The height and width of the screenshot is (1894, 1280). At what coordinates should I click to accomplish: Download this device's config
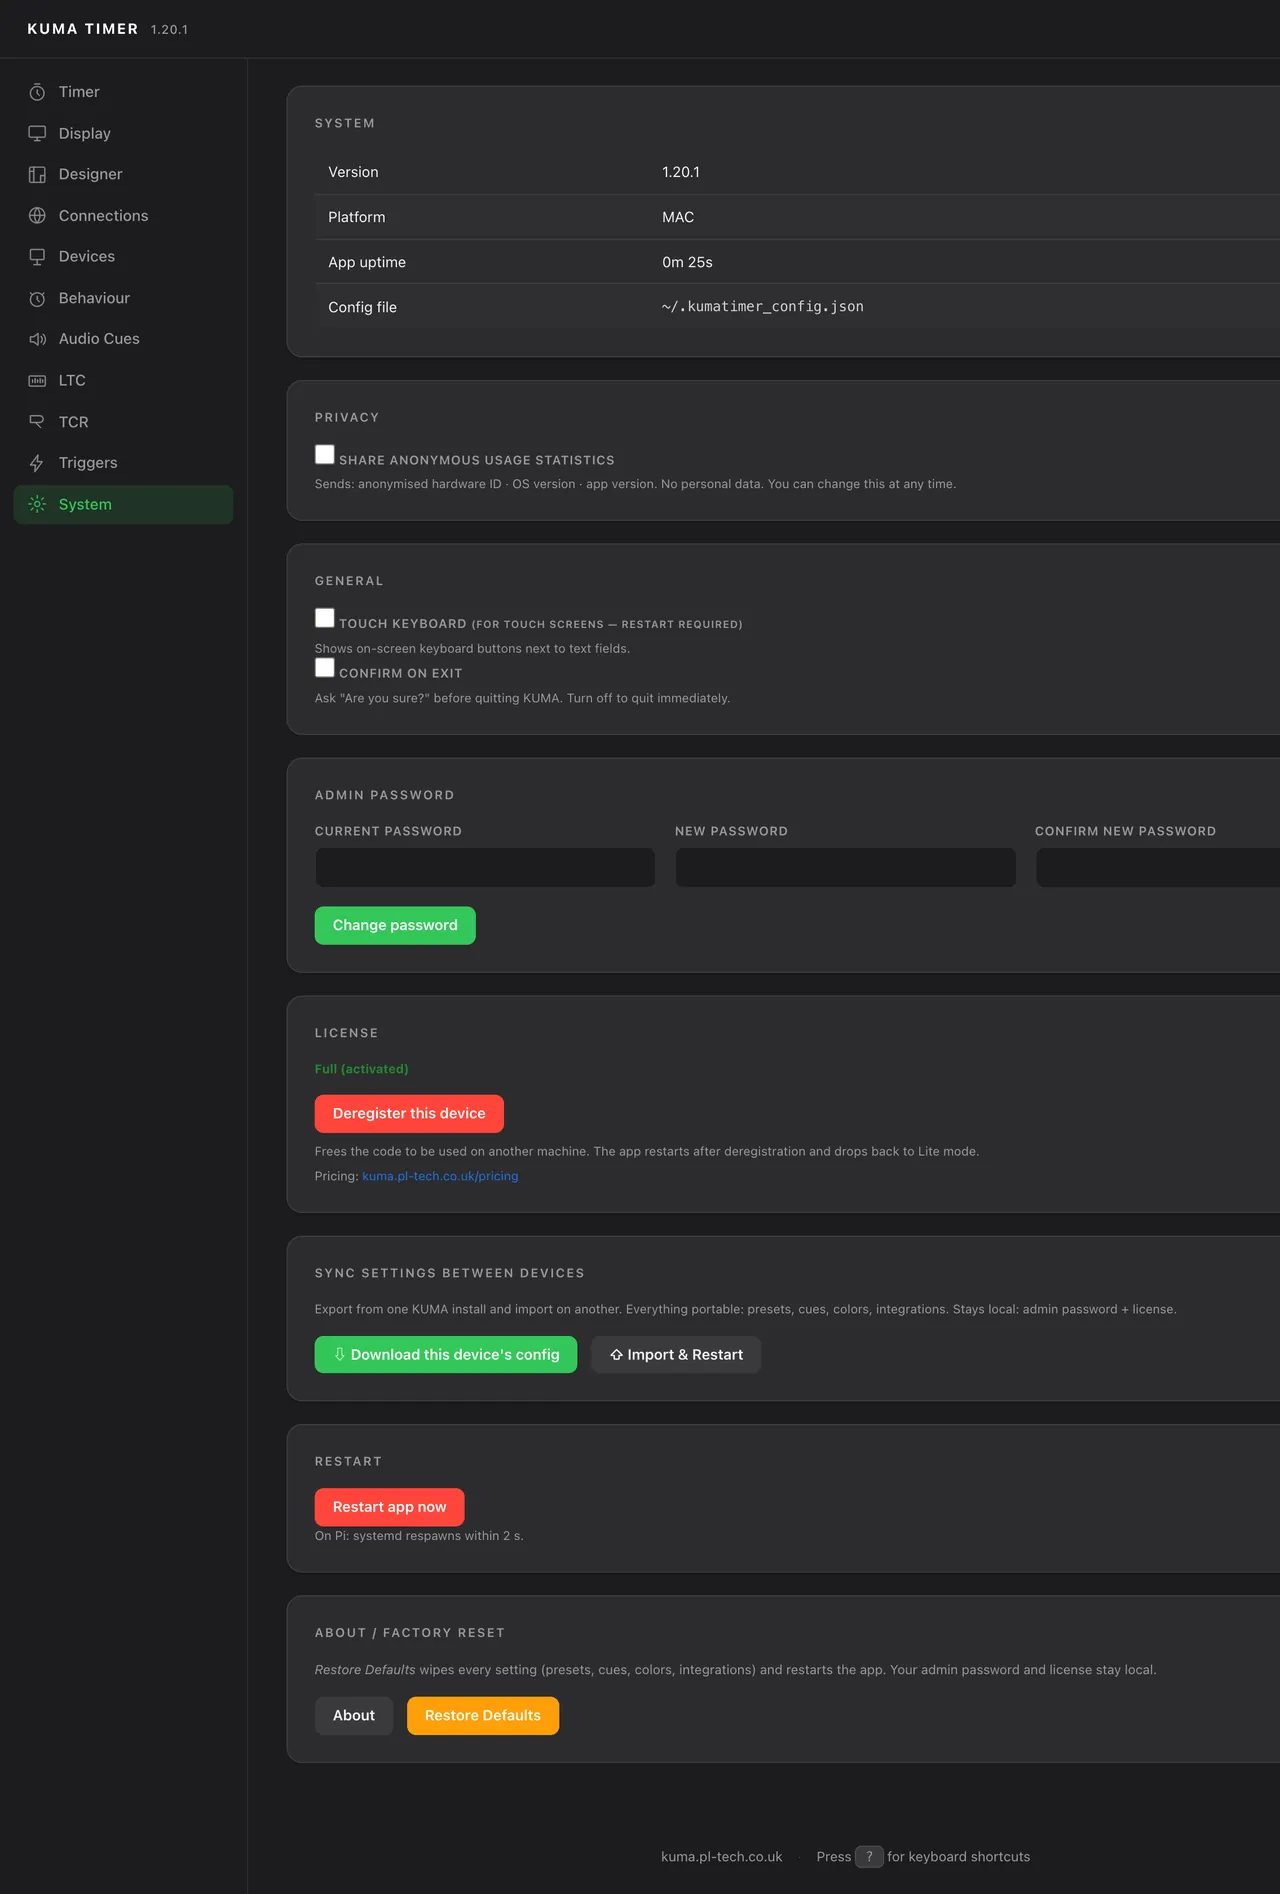pyautogui.click(x=446, y=1355)
